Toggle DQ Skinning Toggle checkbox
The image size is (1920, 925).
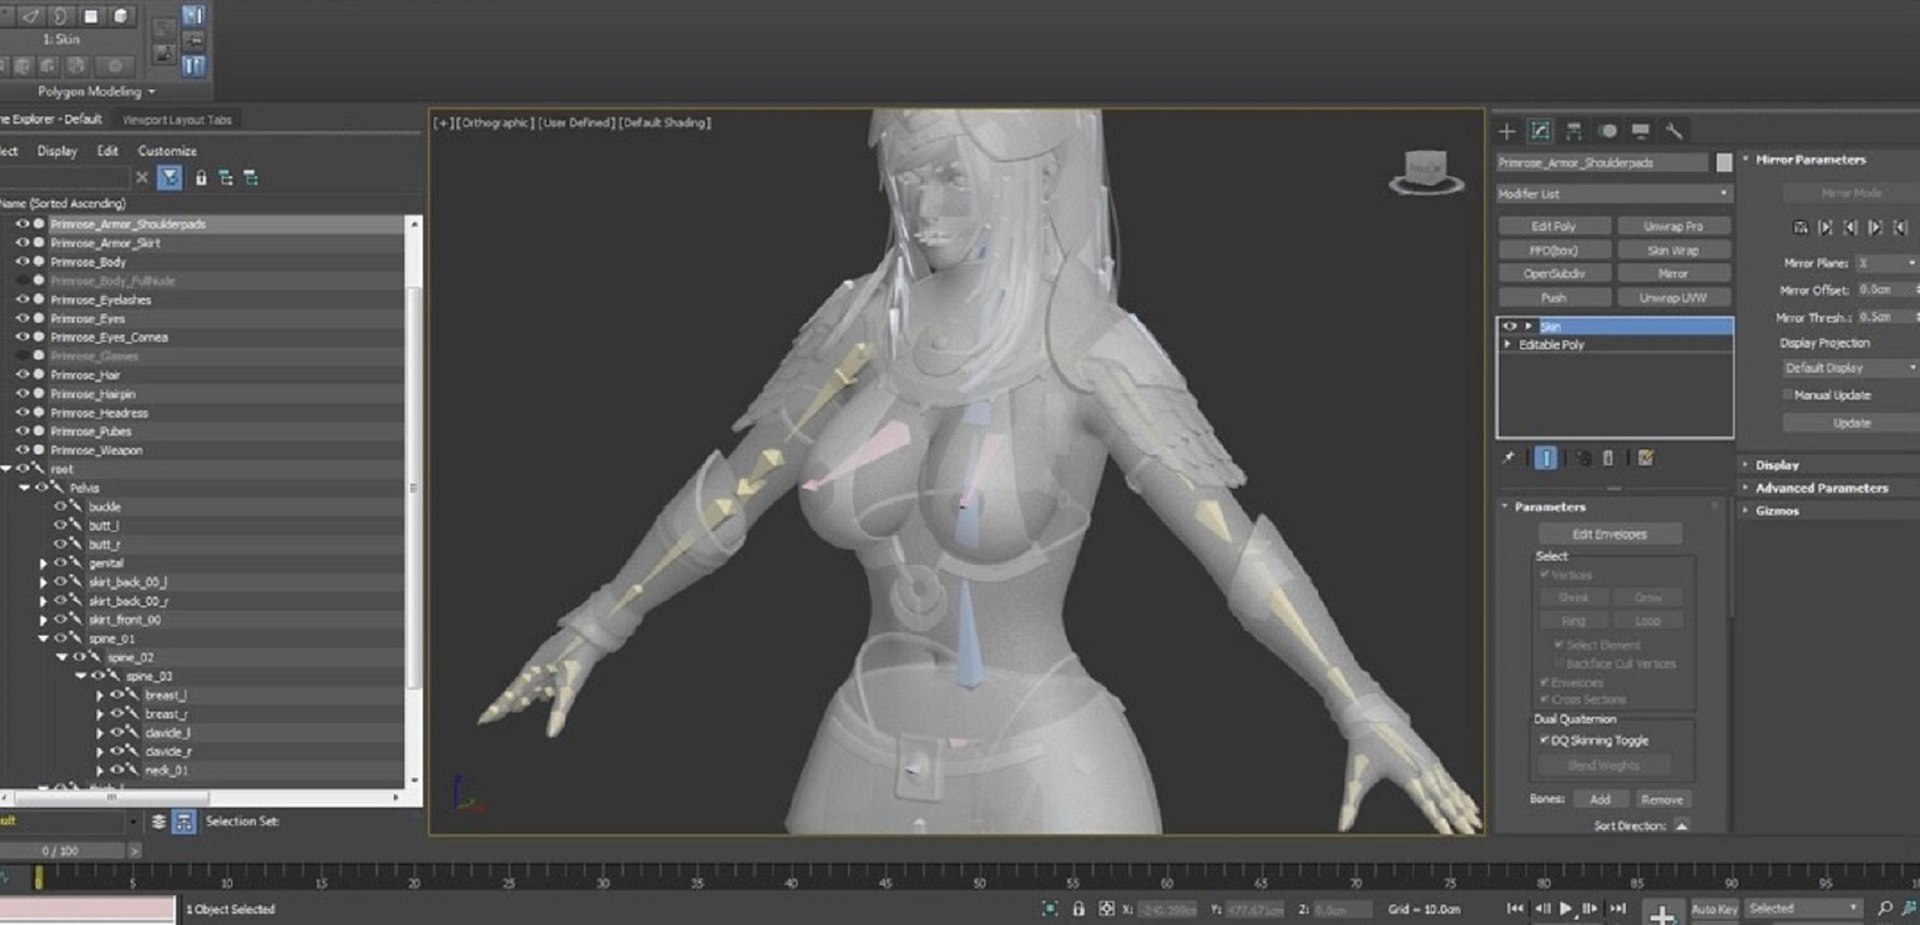pyautogui.click(x=1545, y=740)
